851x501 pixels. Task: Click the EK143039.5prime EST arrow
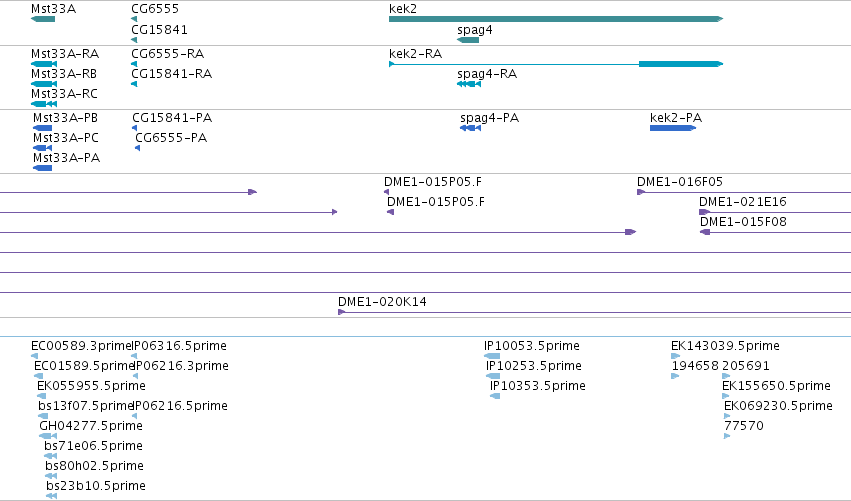click(676, 356)
